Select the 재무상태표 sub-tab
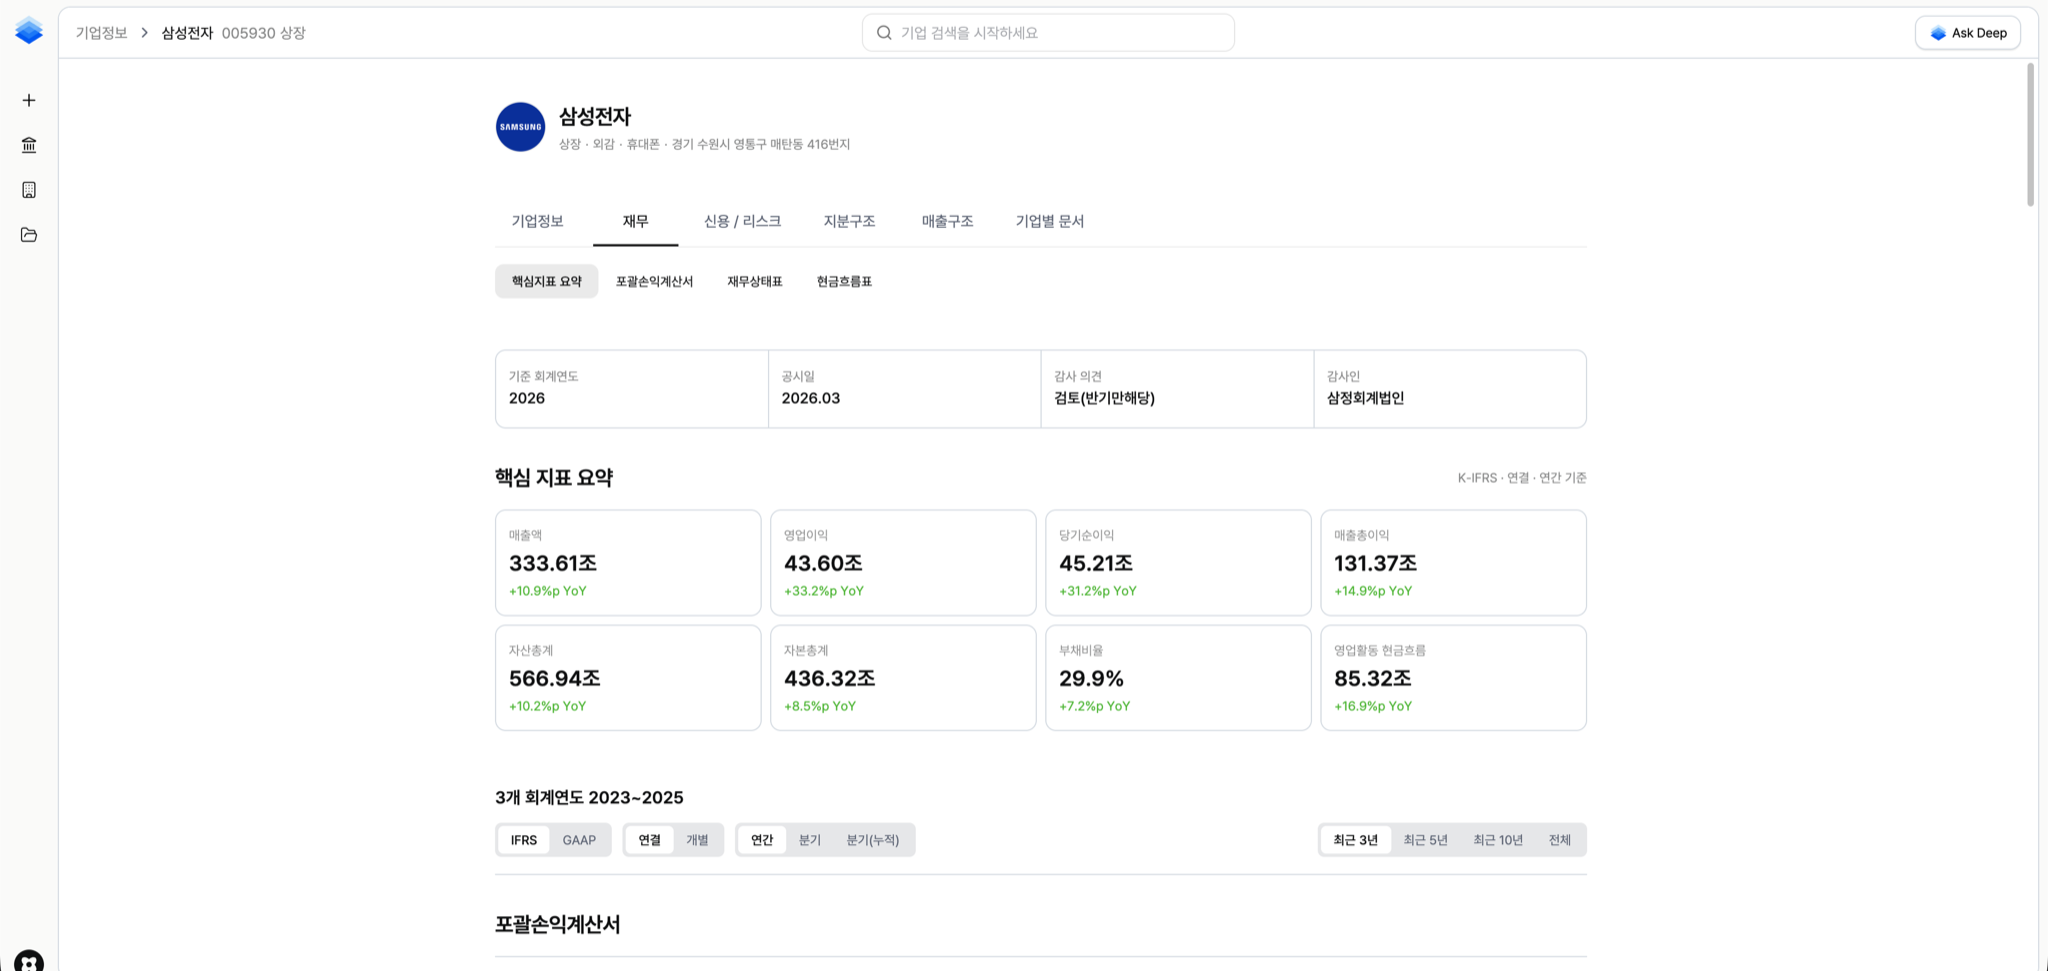This screenshot has width=2048, height=971. tap(755, 281)
